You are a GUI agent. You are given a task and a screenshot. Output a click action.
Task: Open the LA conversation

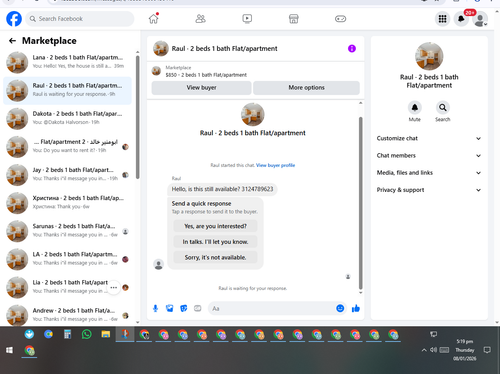click(x=67, y=259)
